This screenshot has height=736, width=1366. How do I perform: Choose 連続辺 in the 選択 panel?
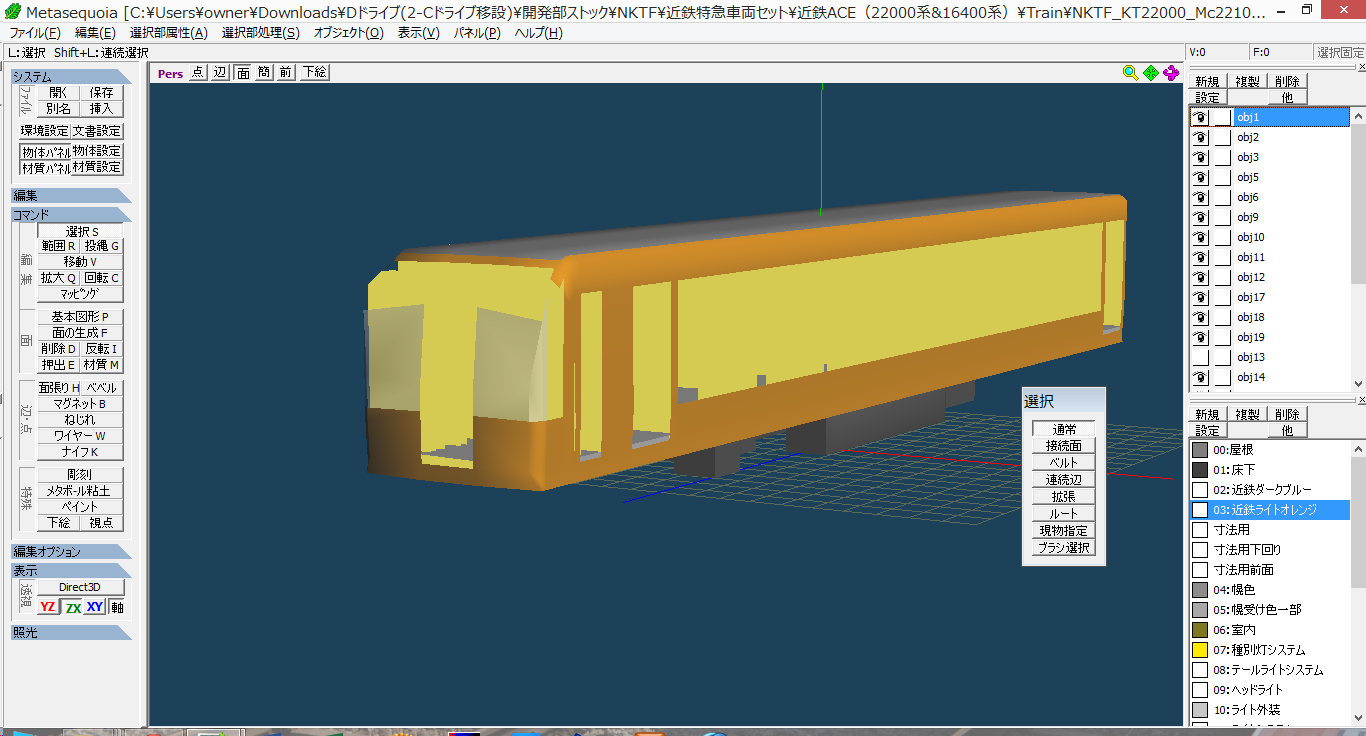point(1064,480)
